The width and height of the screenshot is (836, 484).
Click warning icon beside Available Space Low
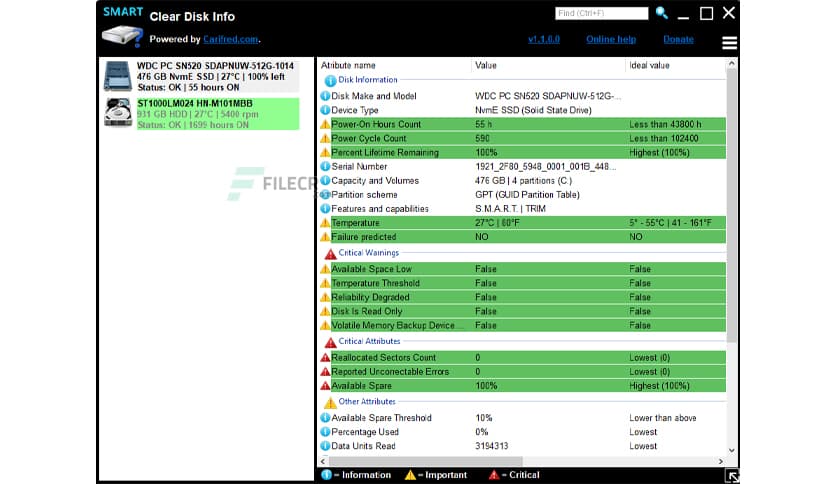(325, 269)
